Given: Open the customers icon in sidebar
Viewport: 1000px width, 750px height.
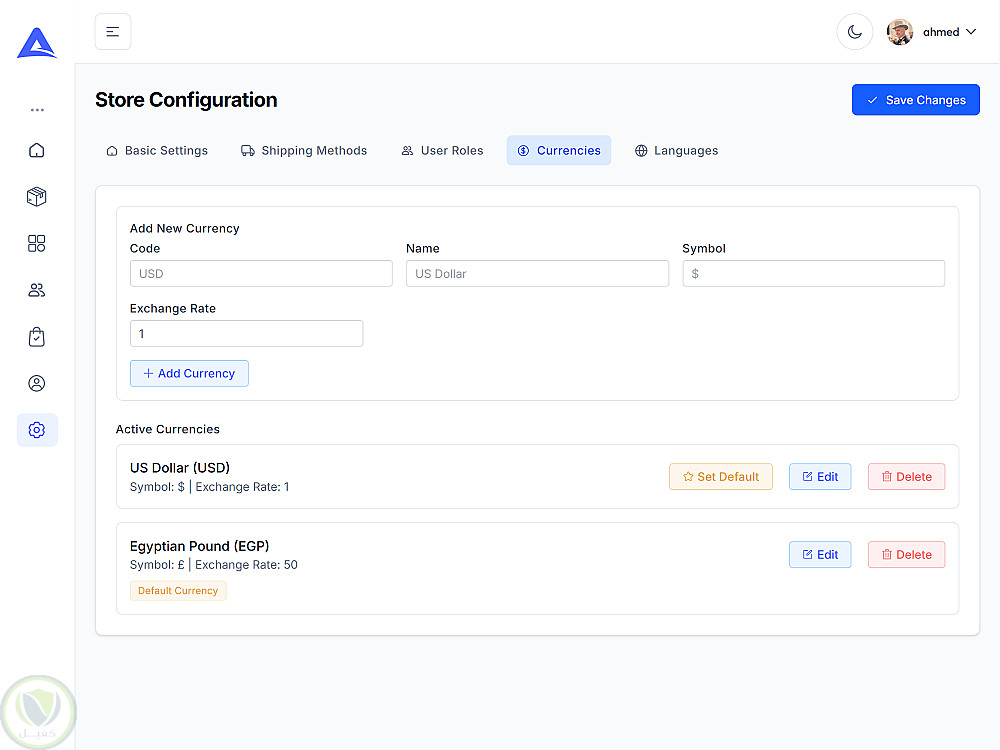Looking at the screenshot, I should tap(37, 290).
